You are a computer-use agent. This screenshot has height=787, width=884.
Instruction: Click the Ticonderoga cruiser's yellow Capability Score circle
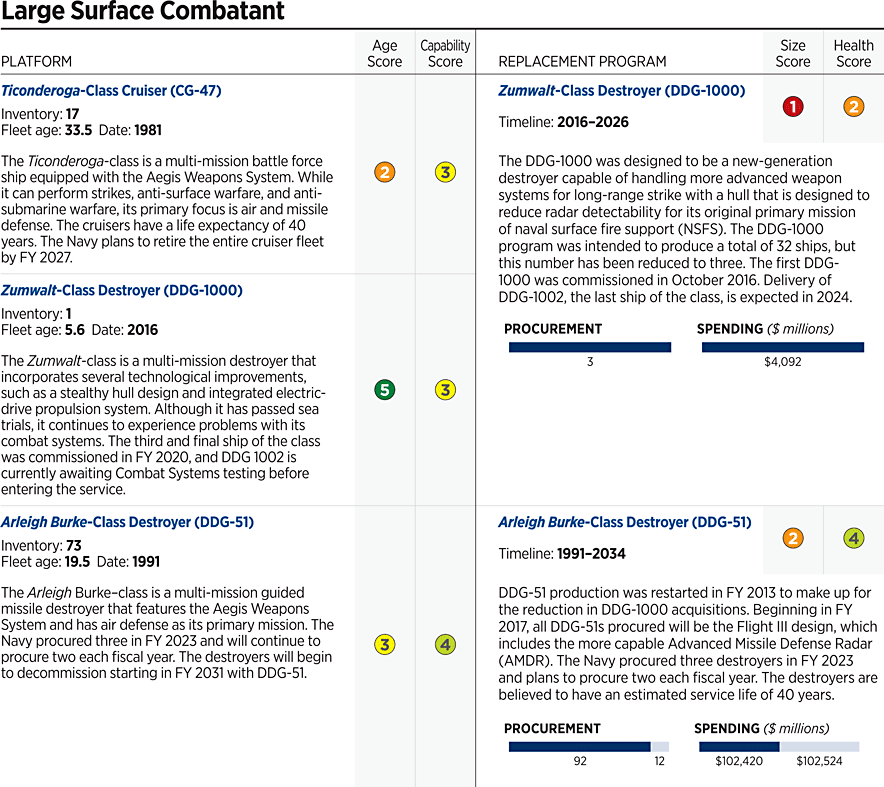pos(445,172)
